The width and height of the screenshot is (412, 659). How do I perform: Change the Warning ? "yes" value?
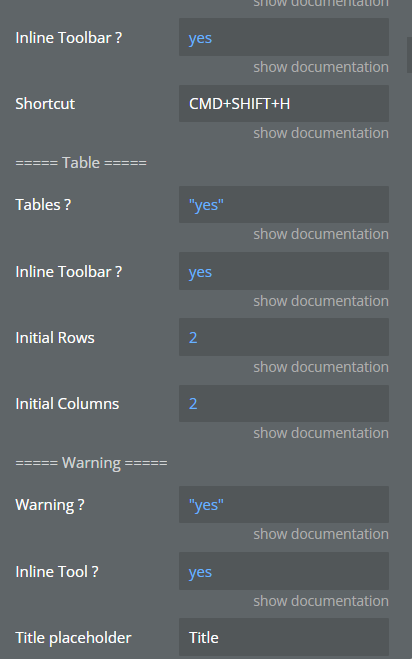click(284, 505)
